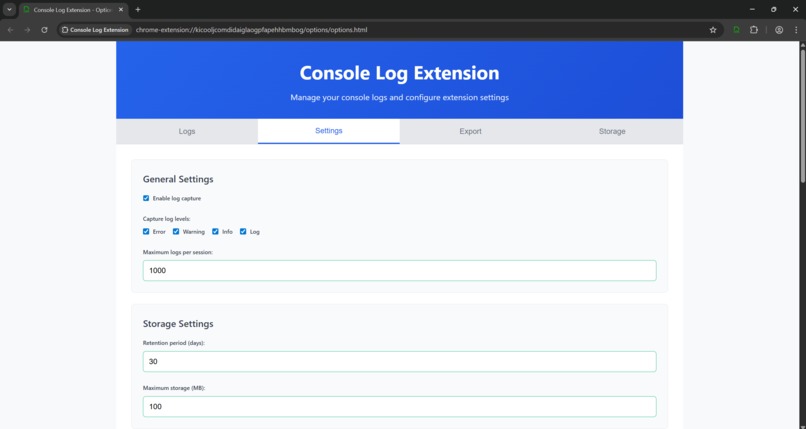Open the tab search dropdown arrow

point(9,10)
